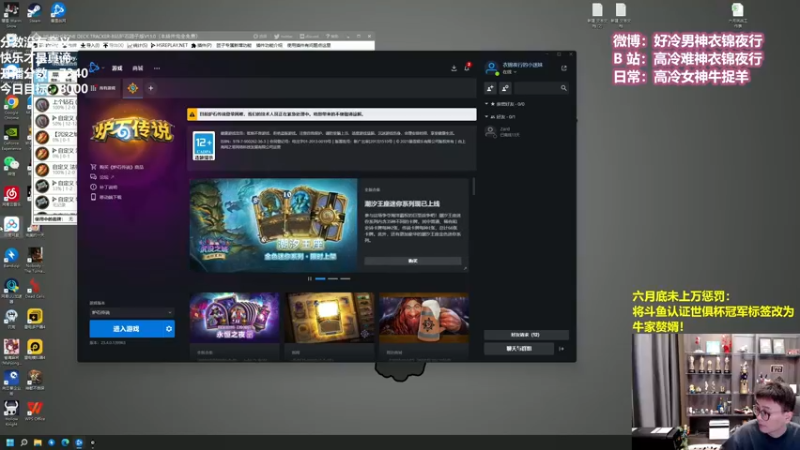Screen dimensions: 800x450
Task: Open the notifications bell icon
Action: click(467, 67)
